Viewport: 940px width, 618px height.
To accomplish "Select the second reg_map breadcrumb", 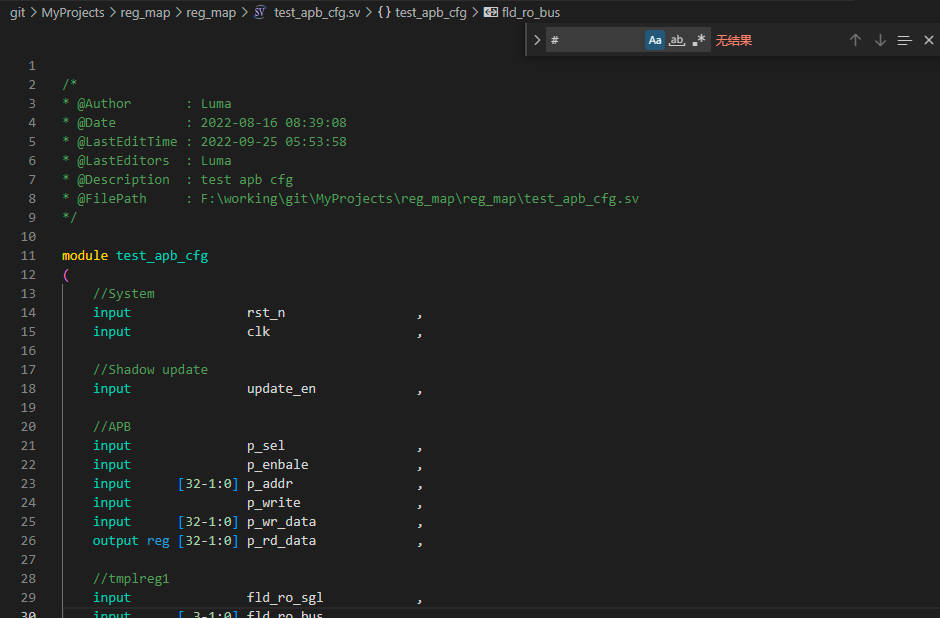I will coord(211,13).
